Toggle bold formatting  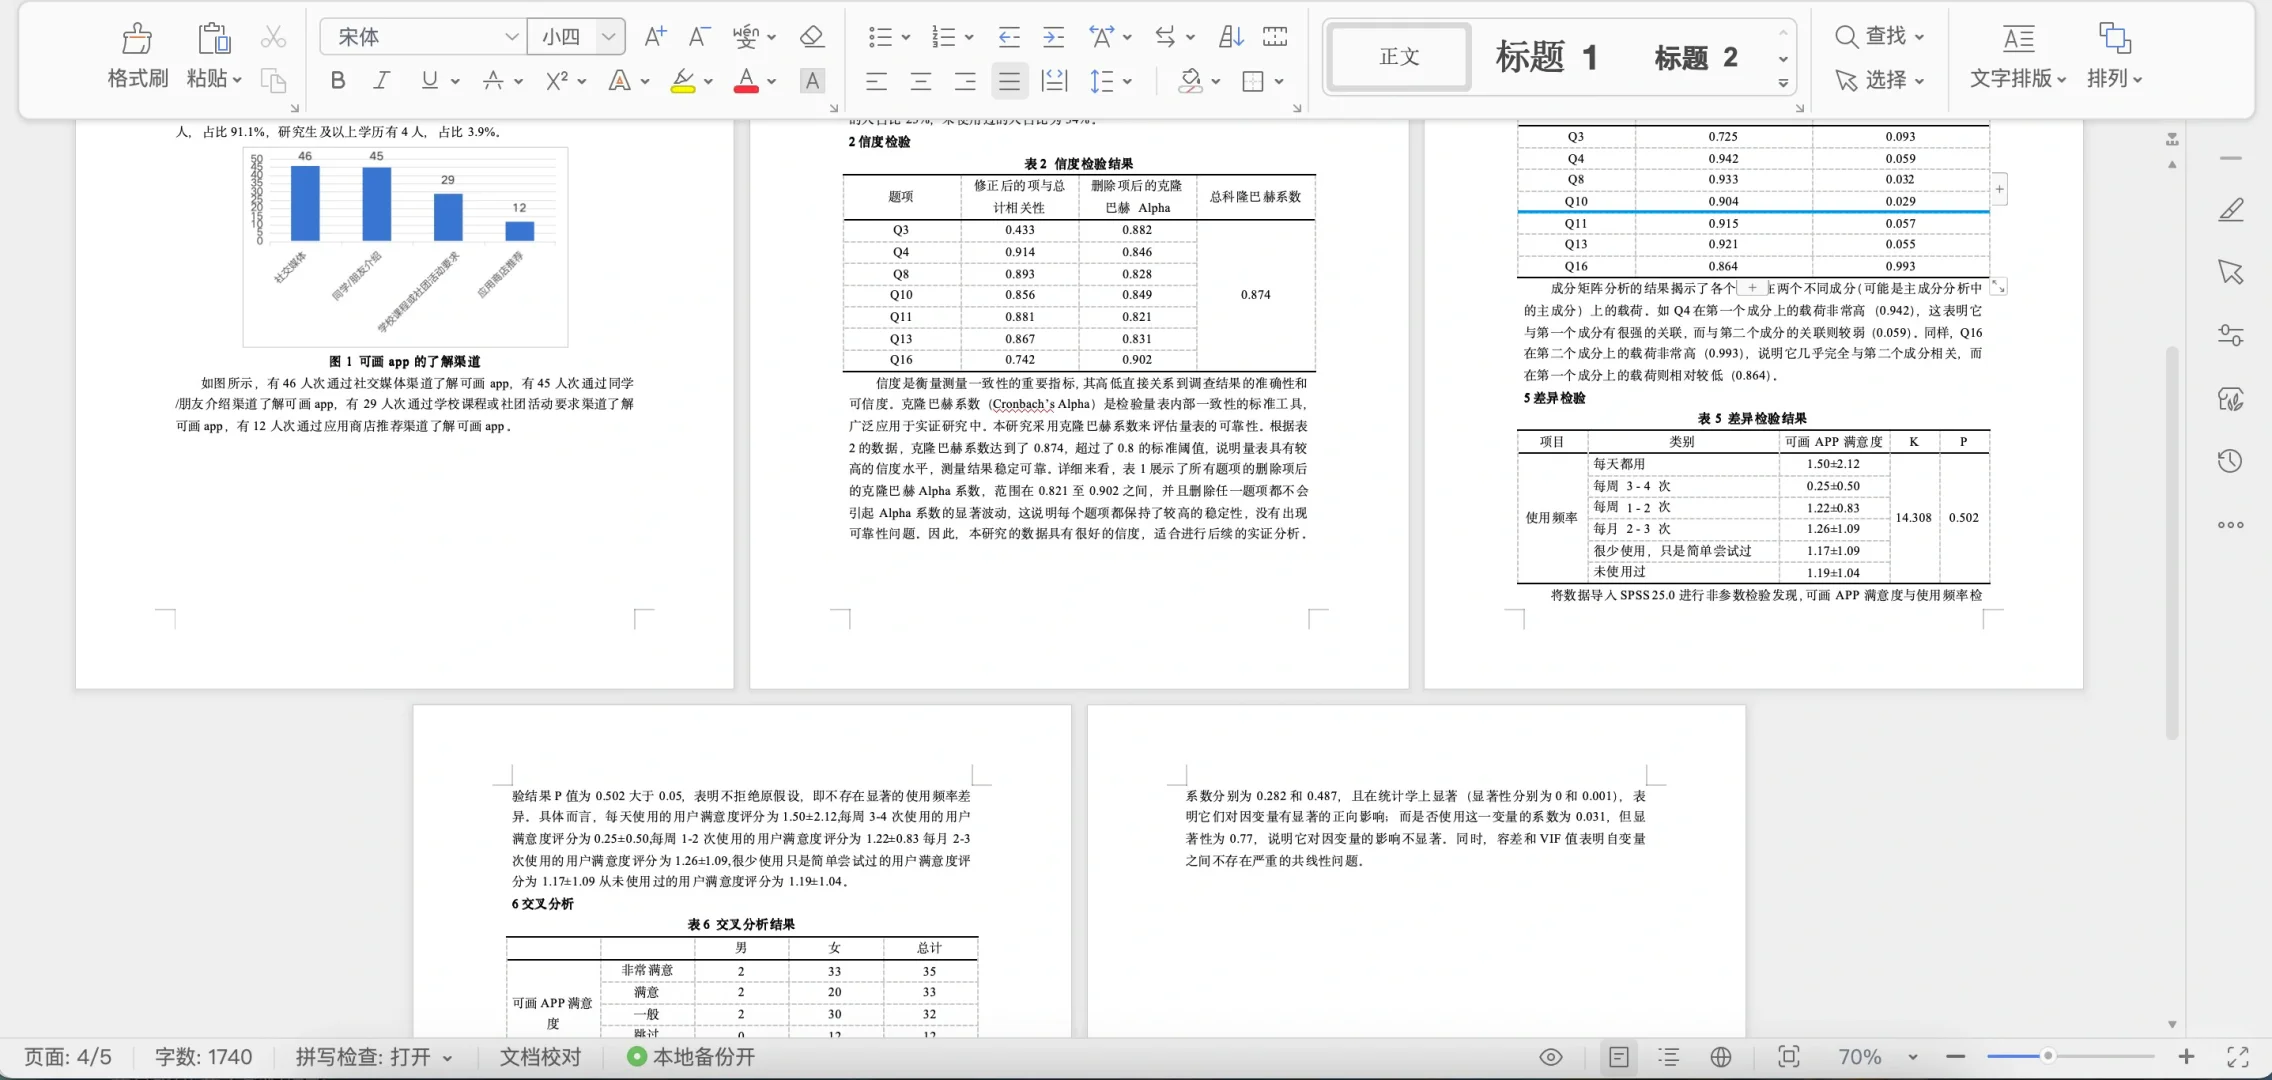338,81
